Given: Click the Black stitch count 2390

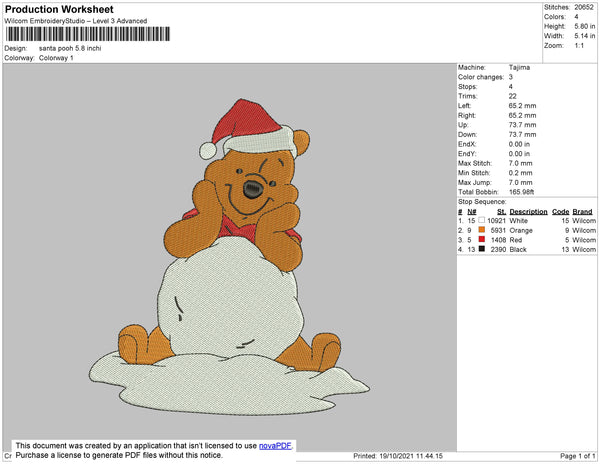Looking at the screenshot, I should tap(498, 249).
